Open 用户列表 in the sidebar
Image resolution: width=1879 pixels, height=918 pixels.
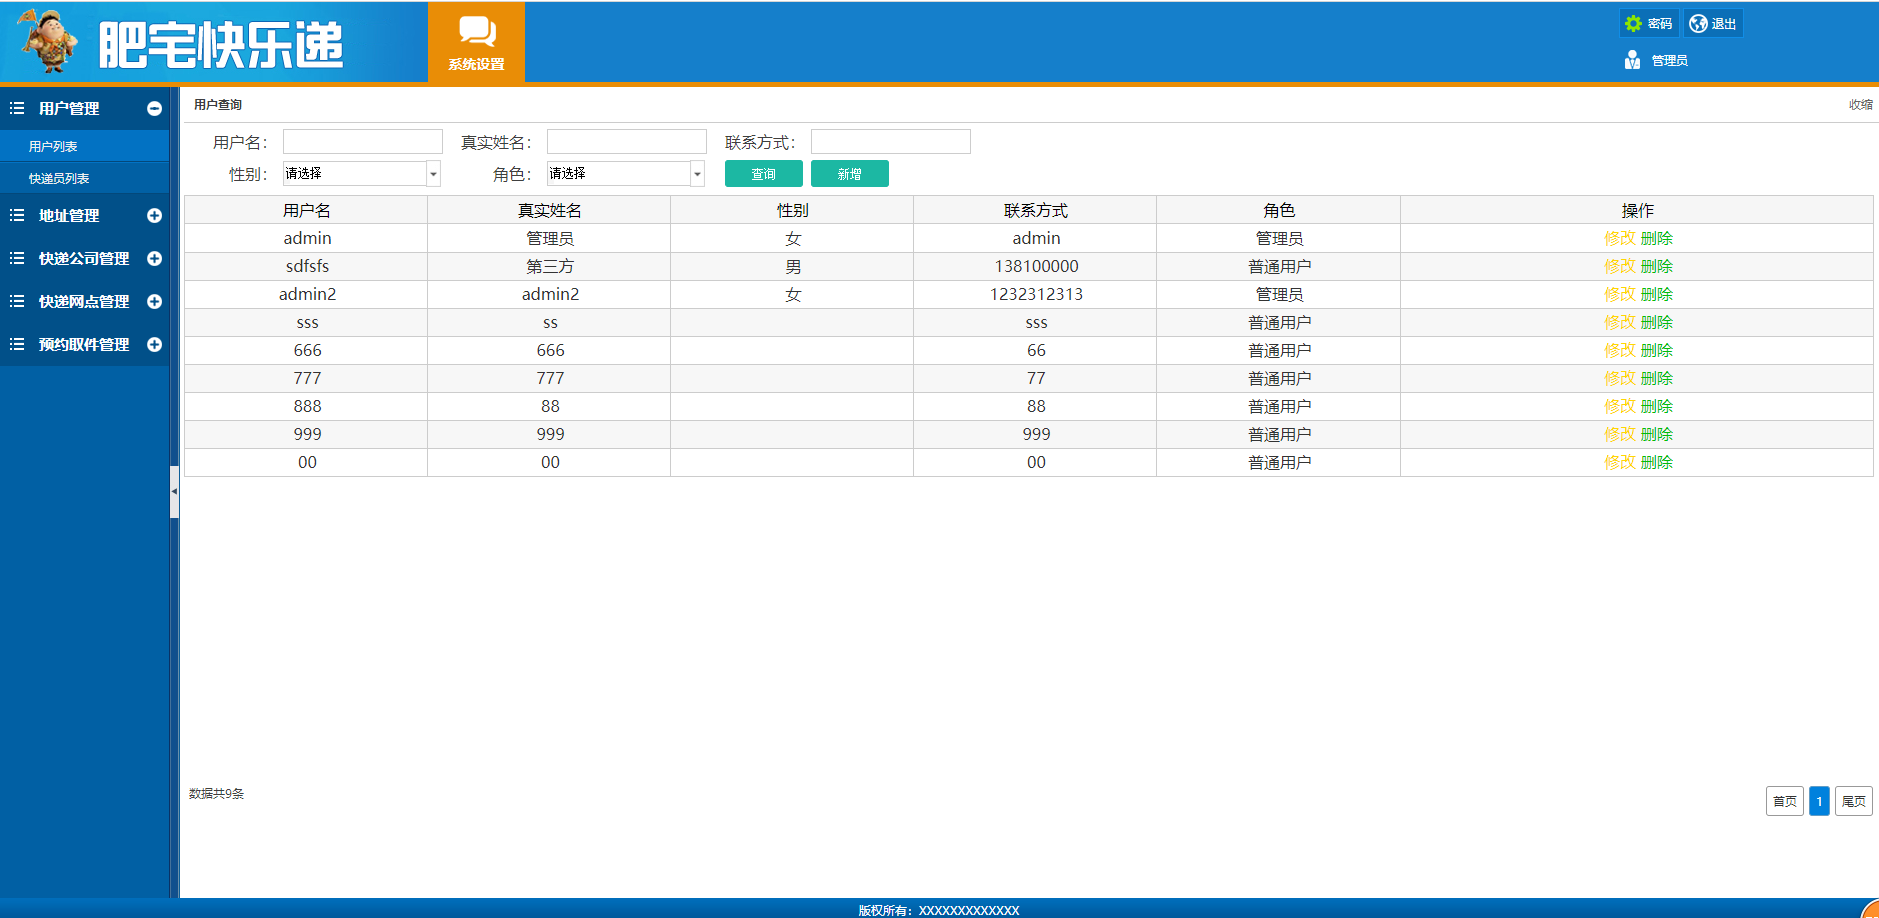[x=53, y=146]
